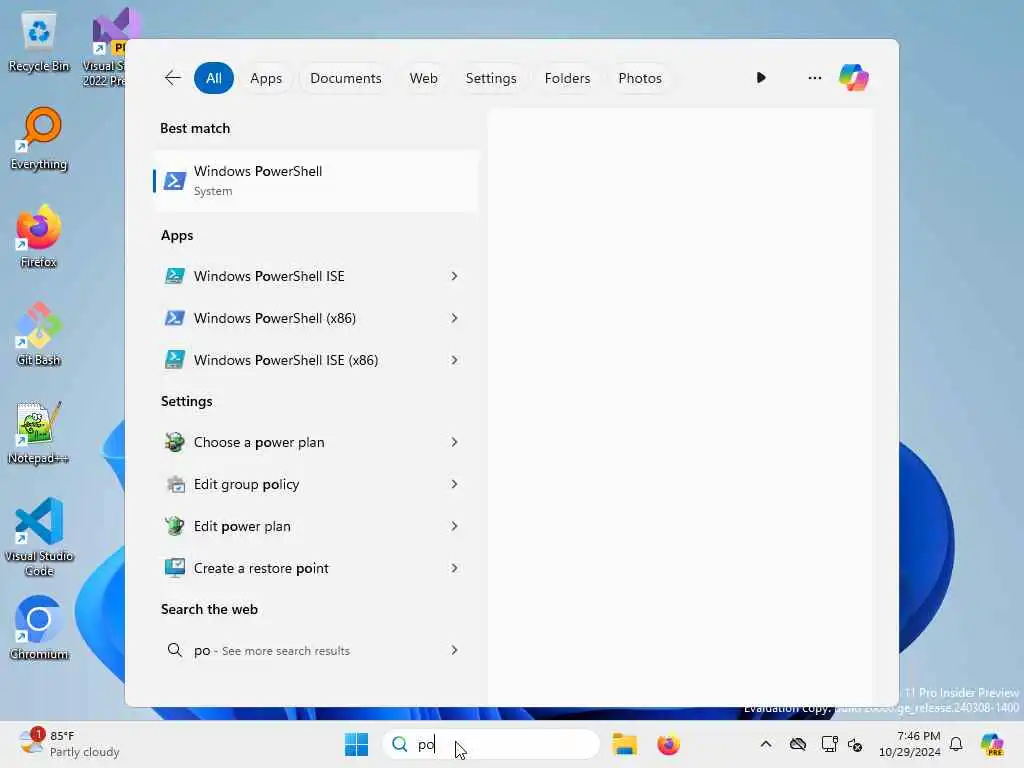Screen dimensions: 1024x768
Task: Switch to the Apps filter tab
Action: tap(266, 78)
